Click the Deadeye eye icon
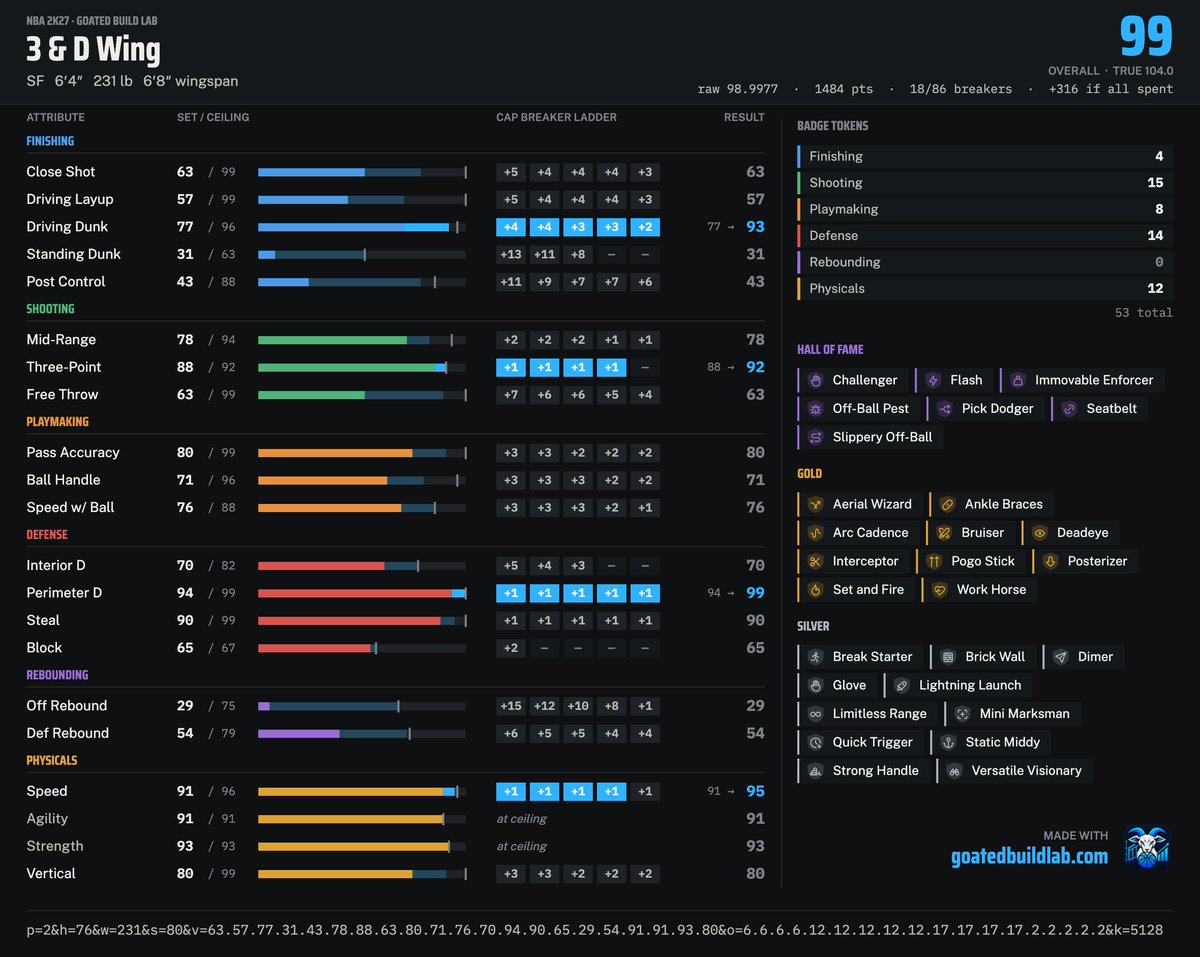This screenshot has height=957, width=1200. 1039,533
